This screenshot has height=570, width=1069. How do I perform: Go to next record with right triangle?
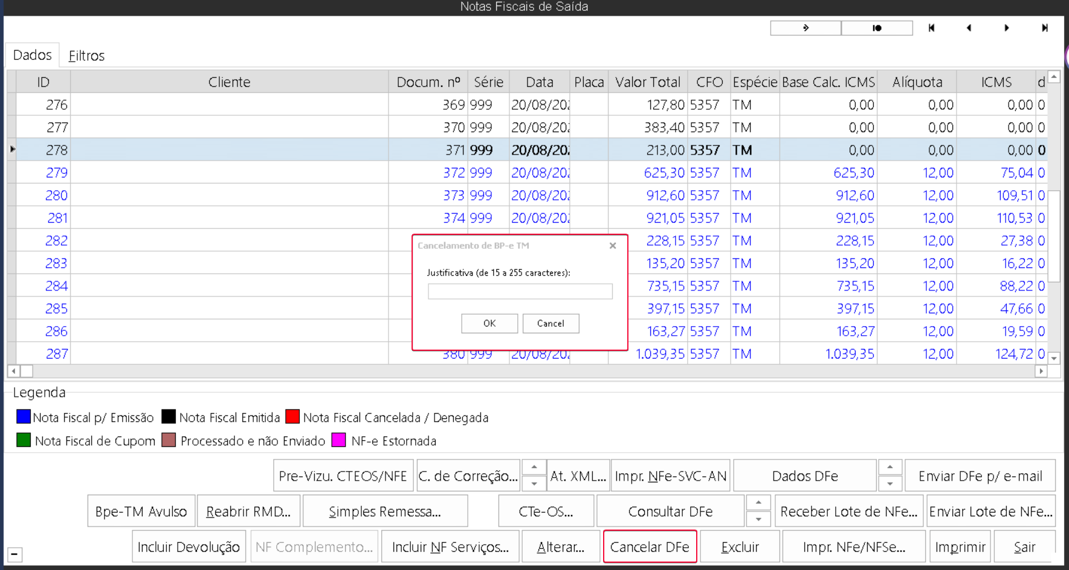coord(1006,28)
